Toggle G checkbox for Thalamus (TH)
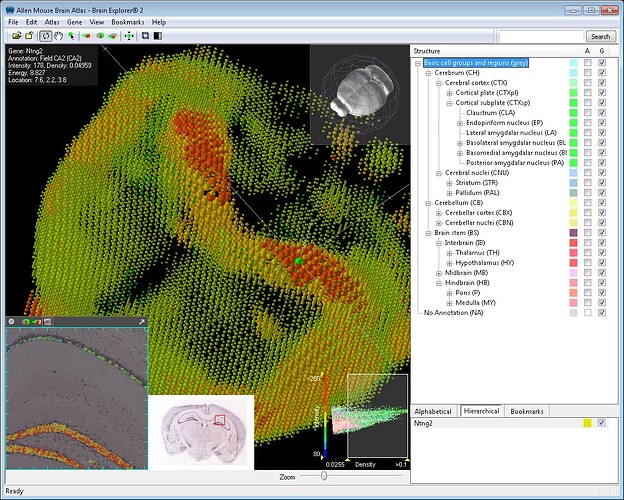624x500 pixels. 602,252
